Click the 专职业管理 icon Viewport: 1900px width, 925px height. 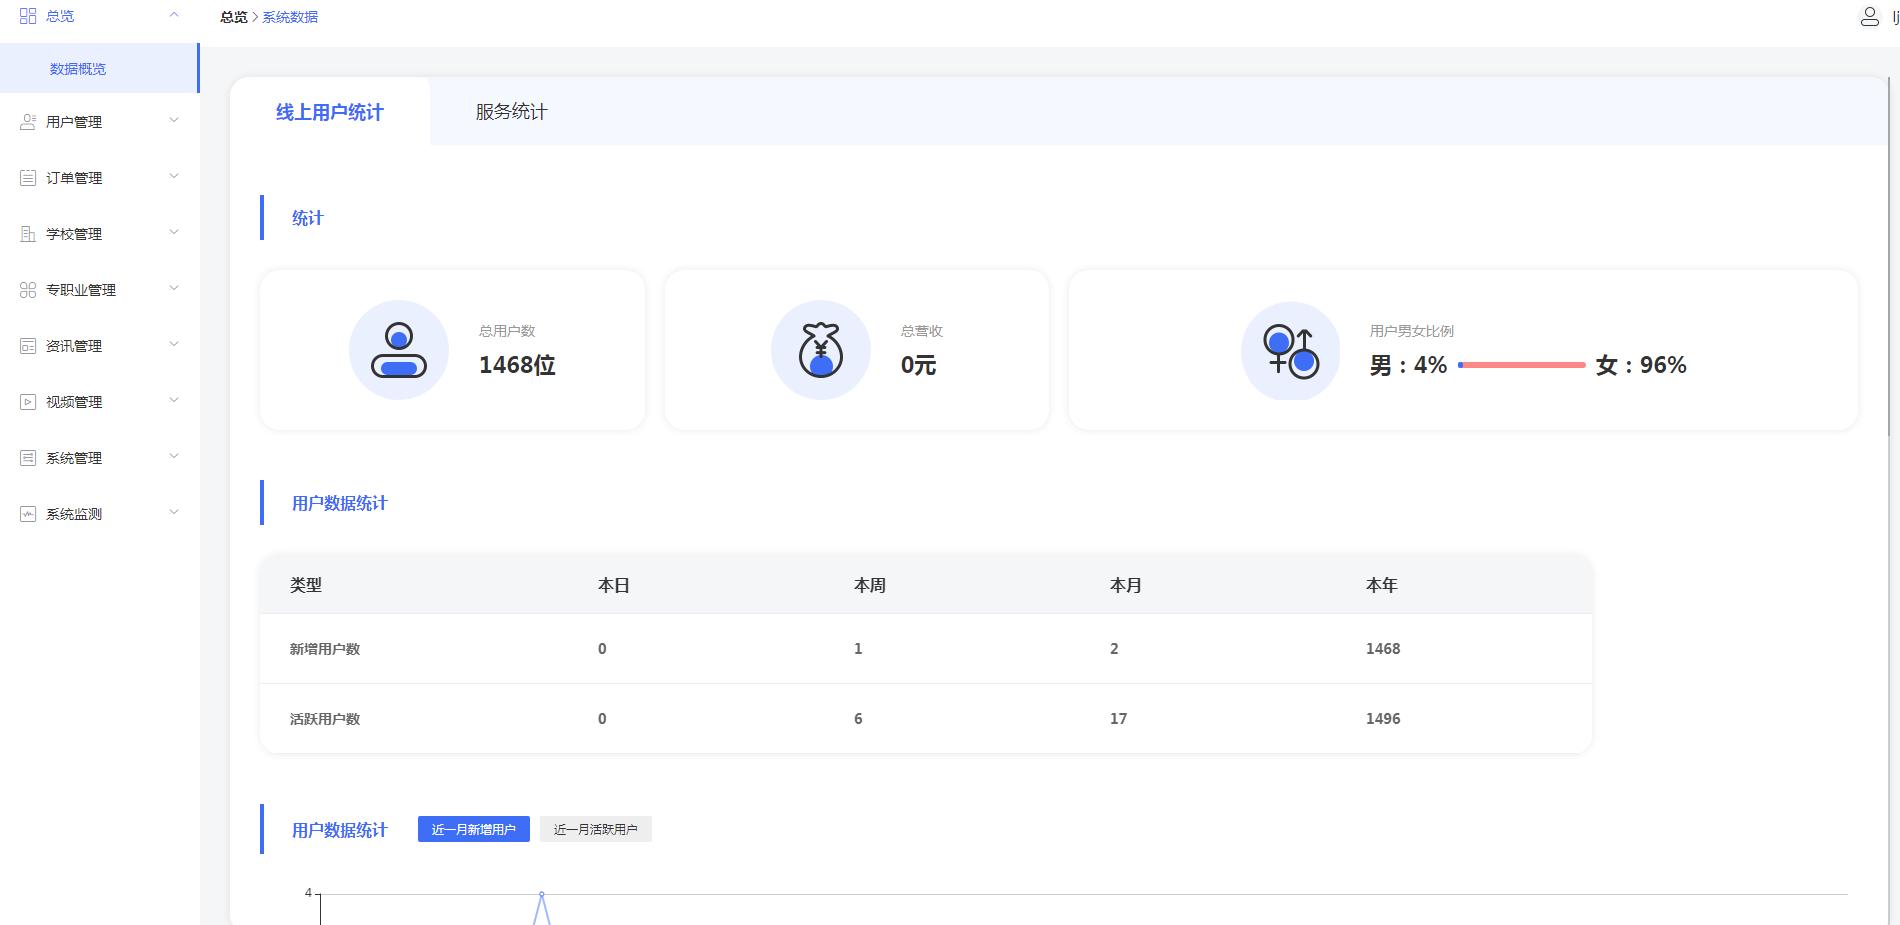pyautogui.click(x=28, y=290)
